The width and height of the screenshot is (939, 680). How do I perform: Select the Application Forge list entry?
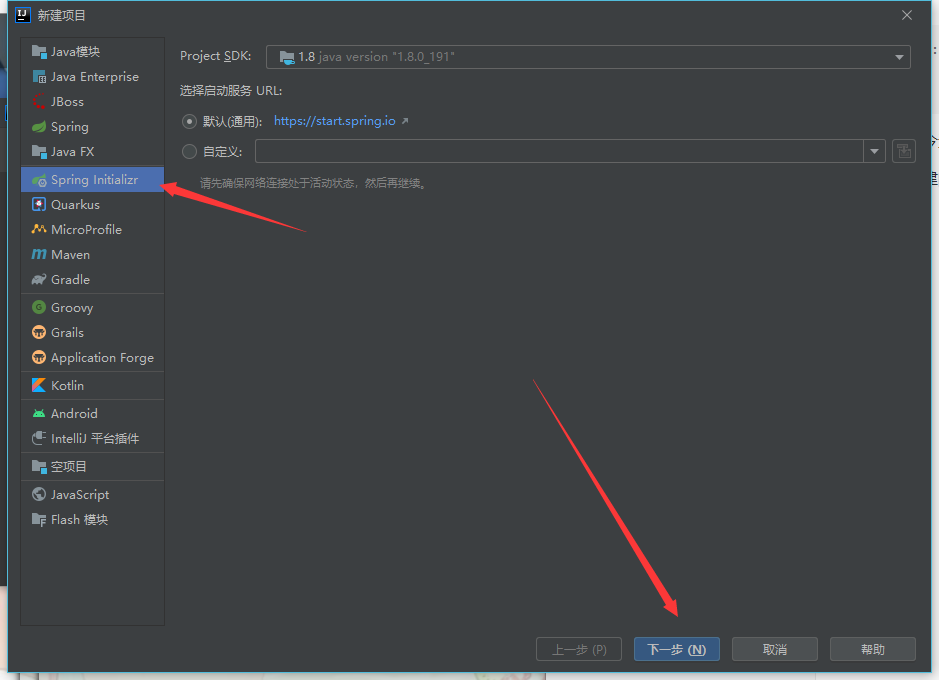(x=92, y=358)
